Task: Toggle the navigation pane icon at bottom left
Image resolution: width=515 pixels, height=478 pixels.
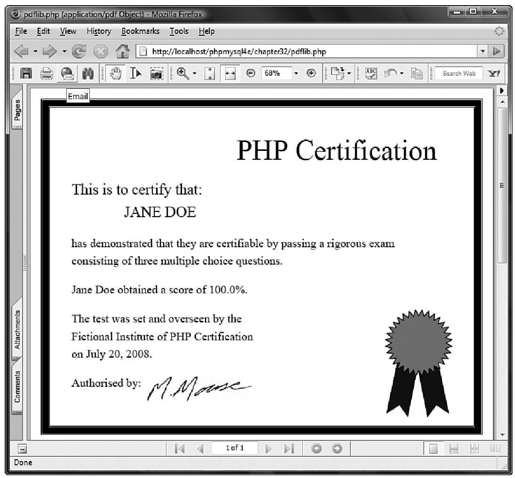Action: (x=22, y=449)
